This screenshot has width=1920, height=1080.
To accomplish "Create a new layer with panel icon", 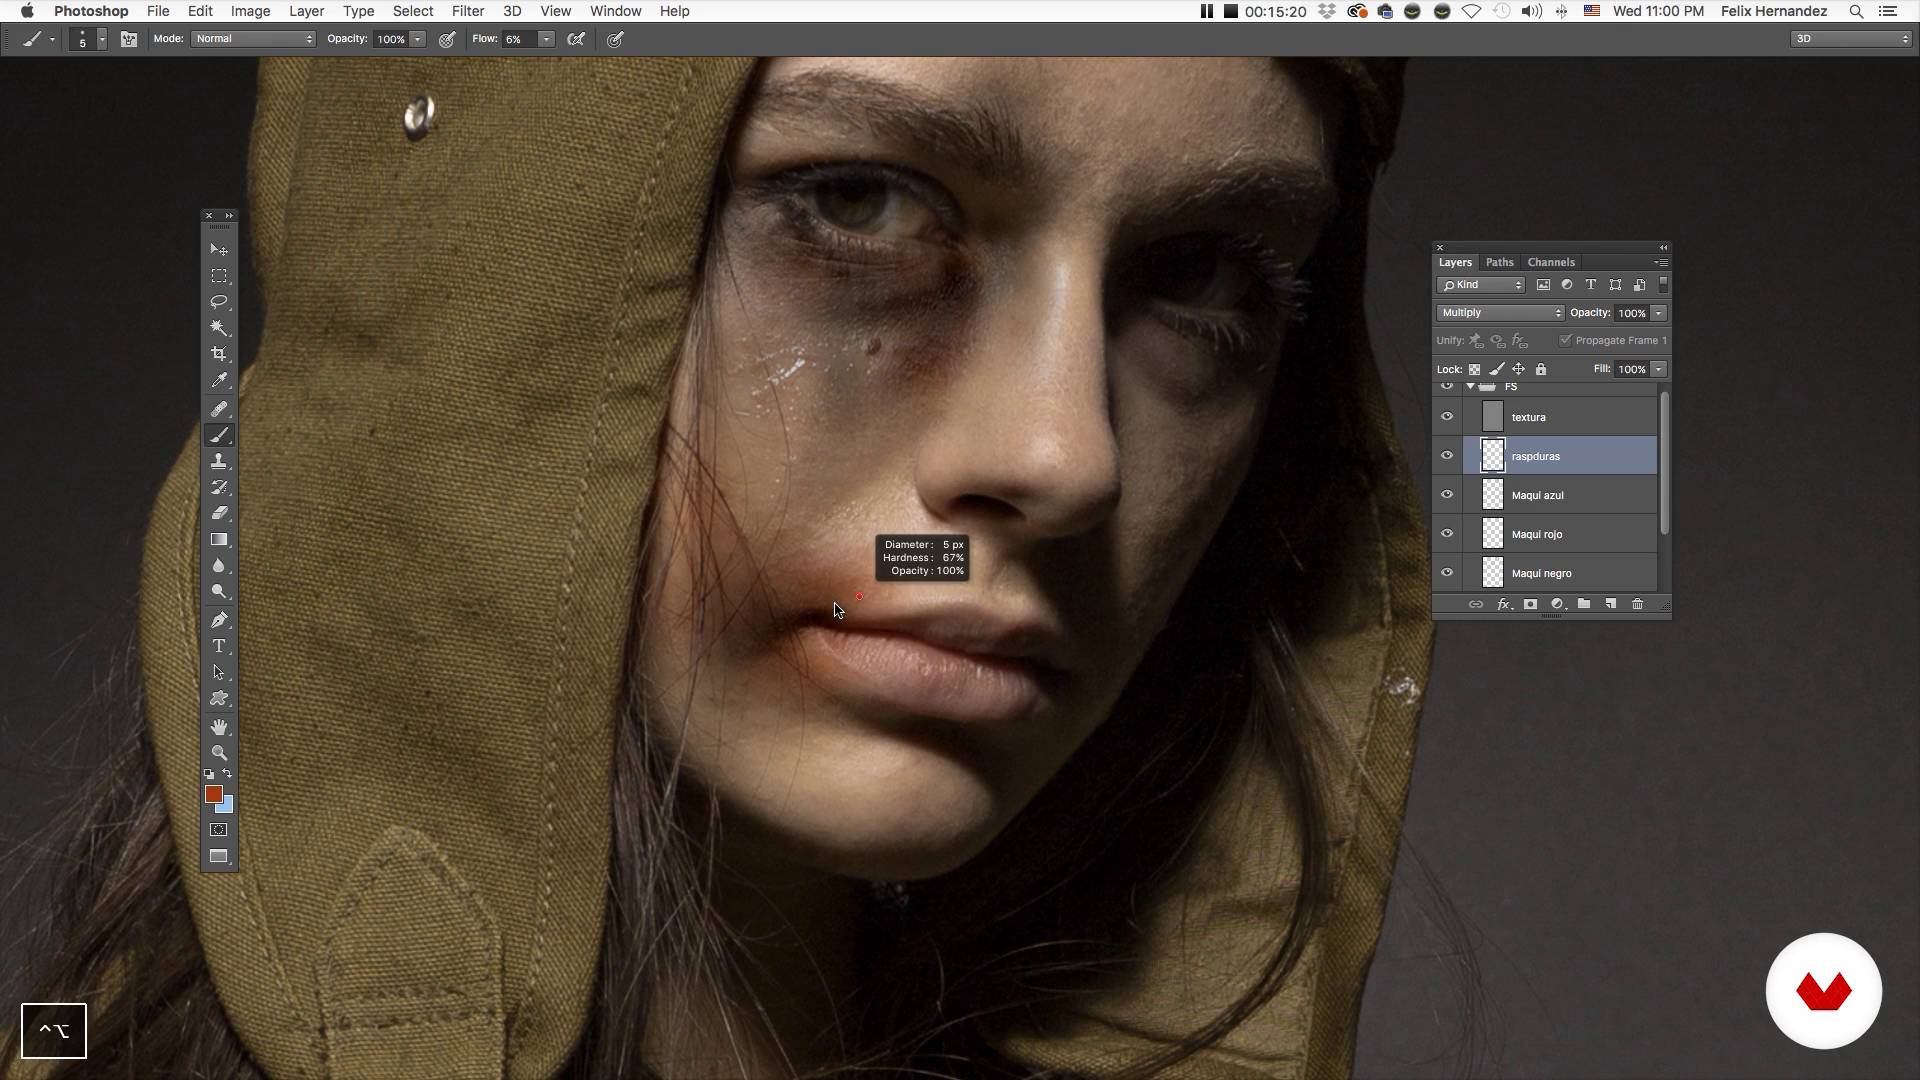I will click(x=1610, y=604).
